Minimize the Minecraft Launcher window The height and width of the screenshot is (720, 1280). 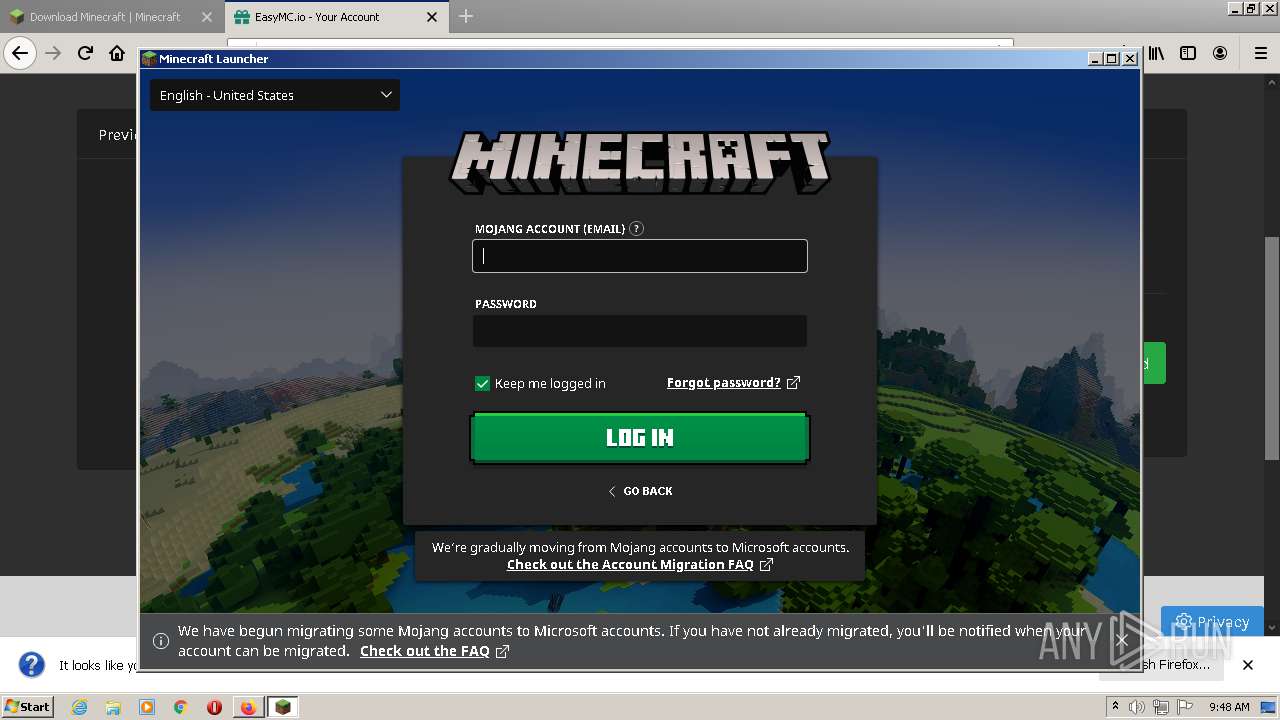1096,59
